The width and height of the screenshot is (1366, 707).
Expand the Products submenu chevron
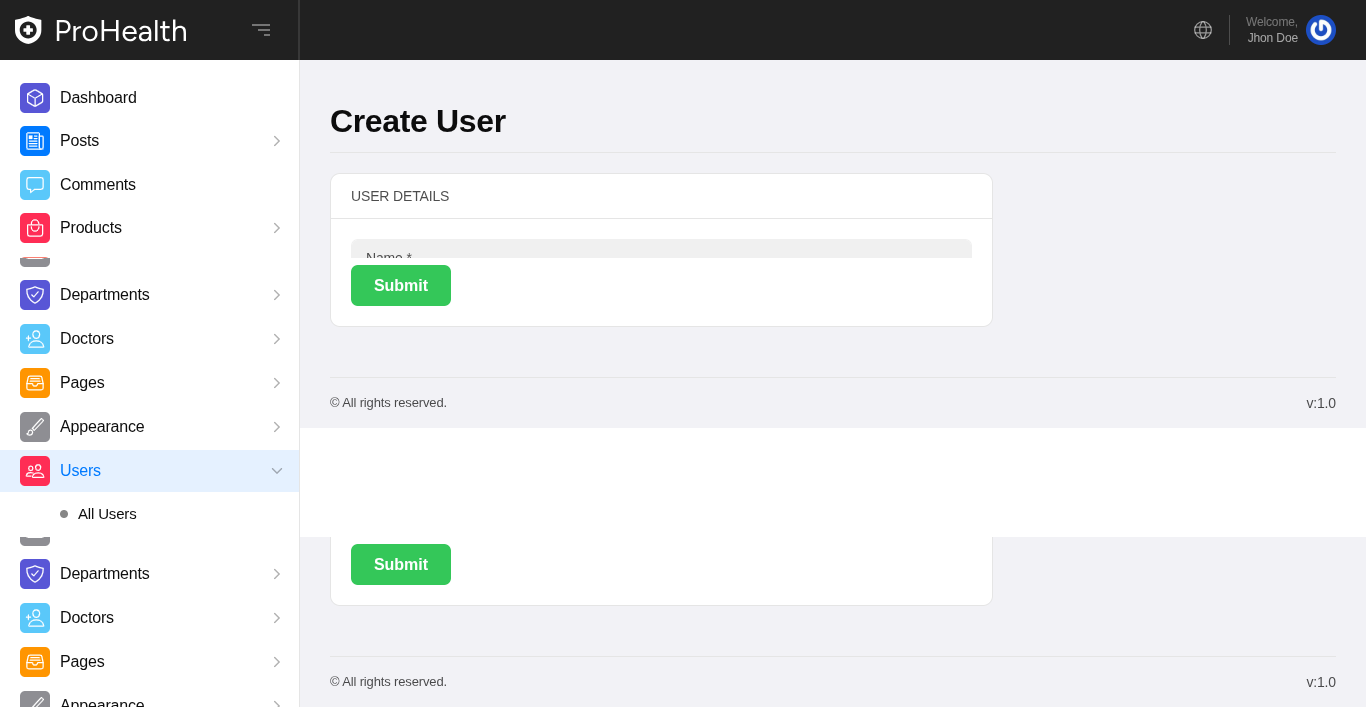(x=277, y=228)
